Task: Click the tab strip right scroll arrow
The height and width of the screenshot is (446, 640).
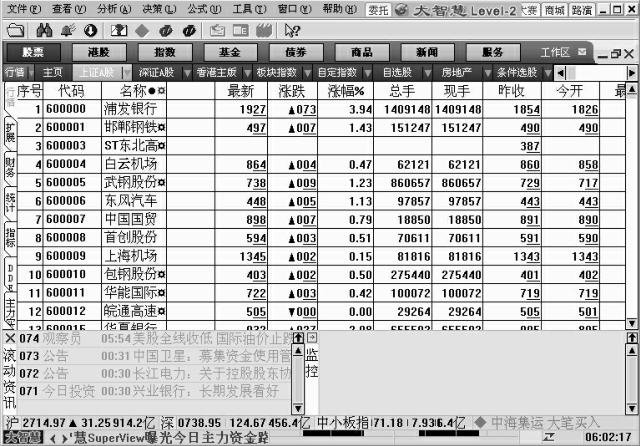Action: pyautogui.click(x=632, y=73)
